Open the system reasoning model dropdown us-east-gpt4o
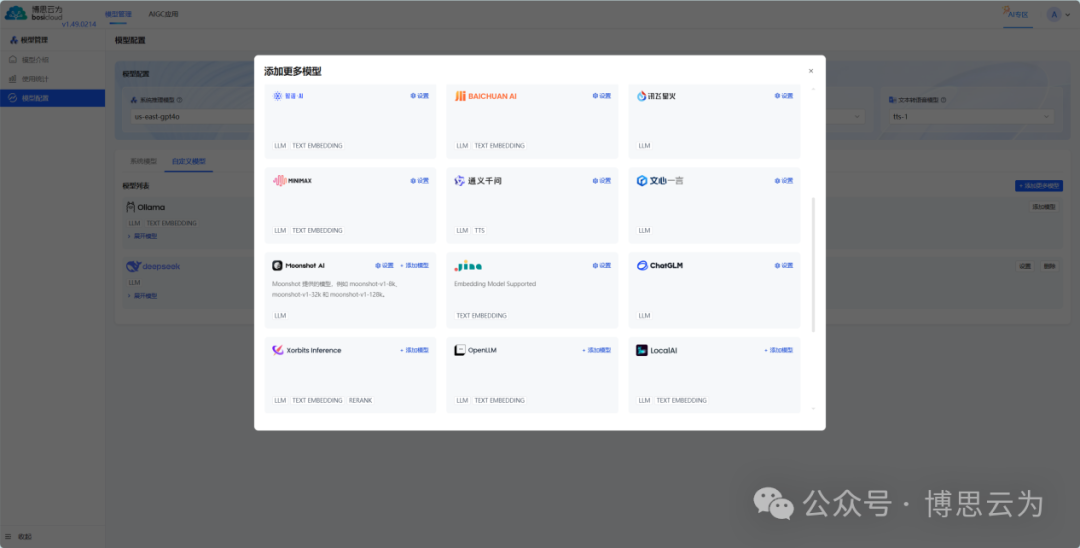This screenshot has height=548, width=1080. (x=193, y=117)
